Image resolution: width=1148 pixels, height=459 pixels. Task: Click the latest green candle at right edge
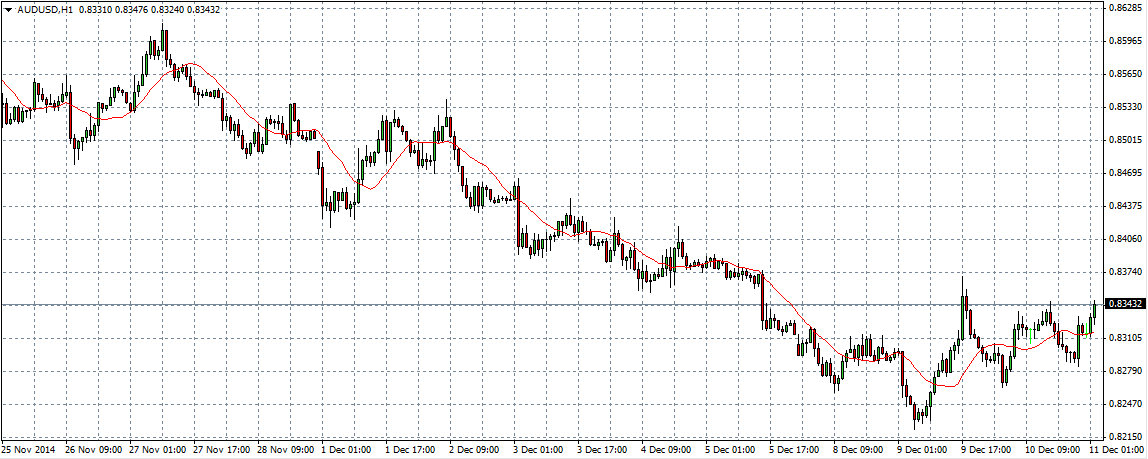(1095, 309)
